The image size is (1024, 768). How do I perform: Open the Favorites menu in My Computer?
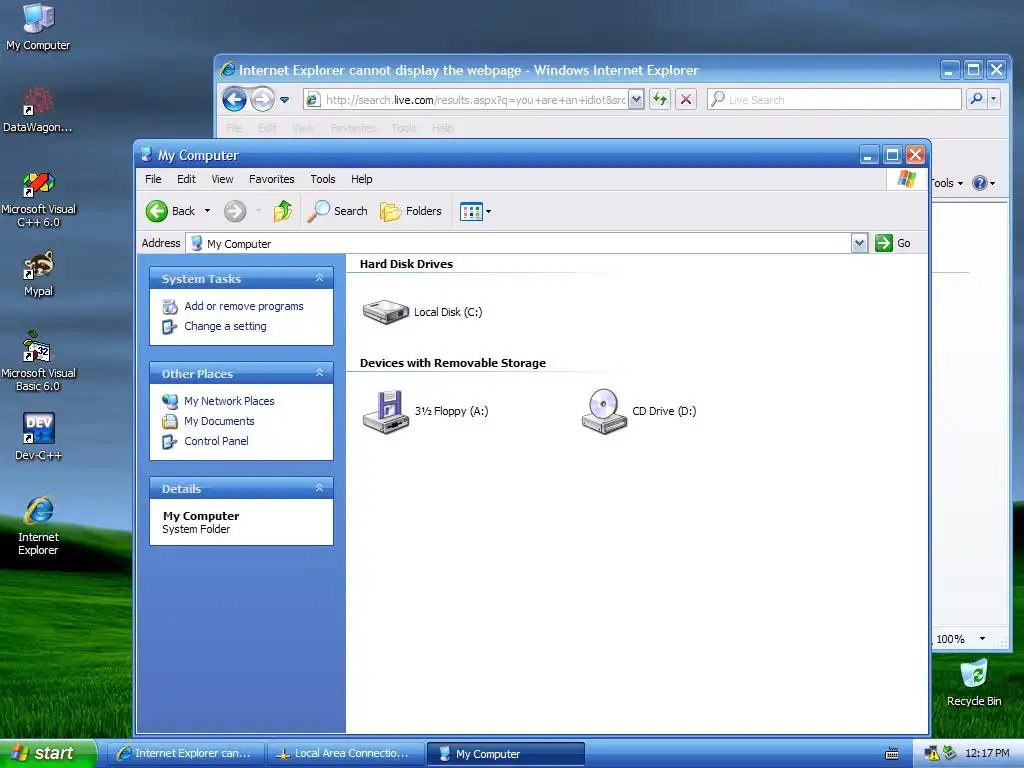(272, 179)
